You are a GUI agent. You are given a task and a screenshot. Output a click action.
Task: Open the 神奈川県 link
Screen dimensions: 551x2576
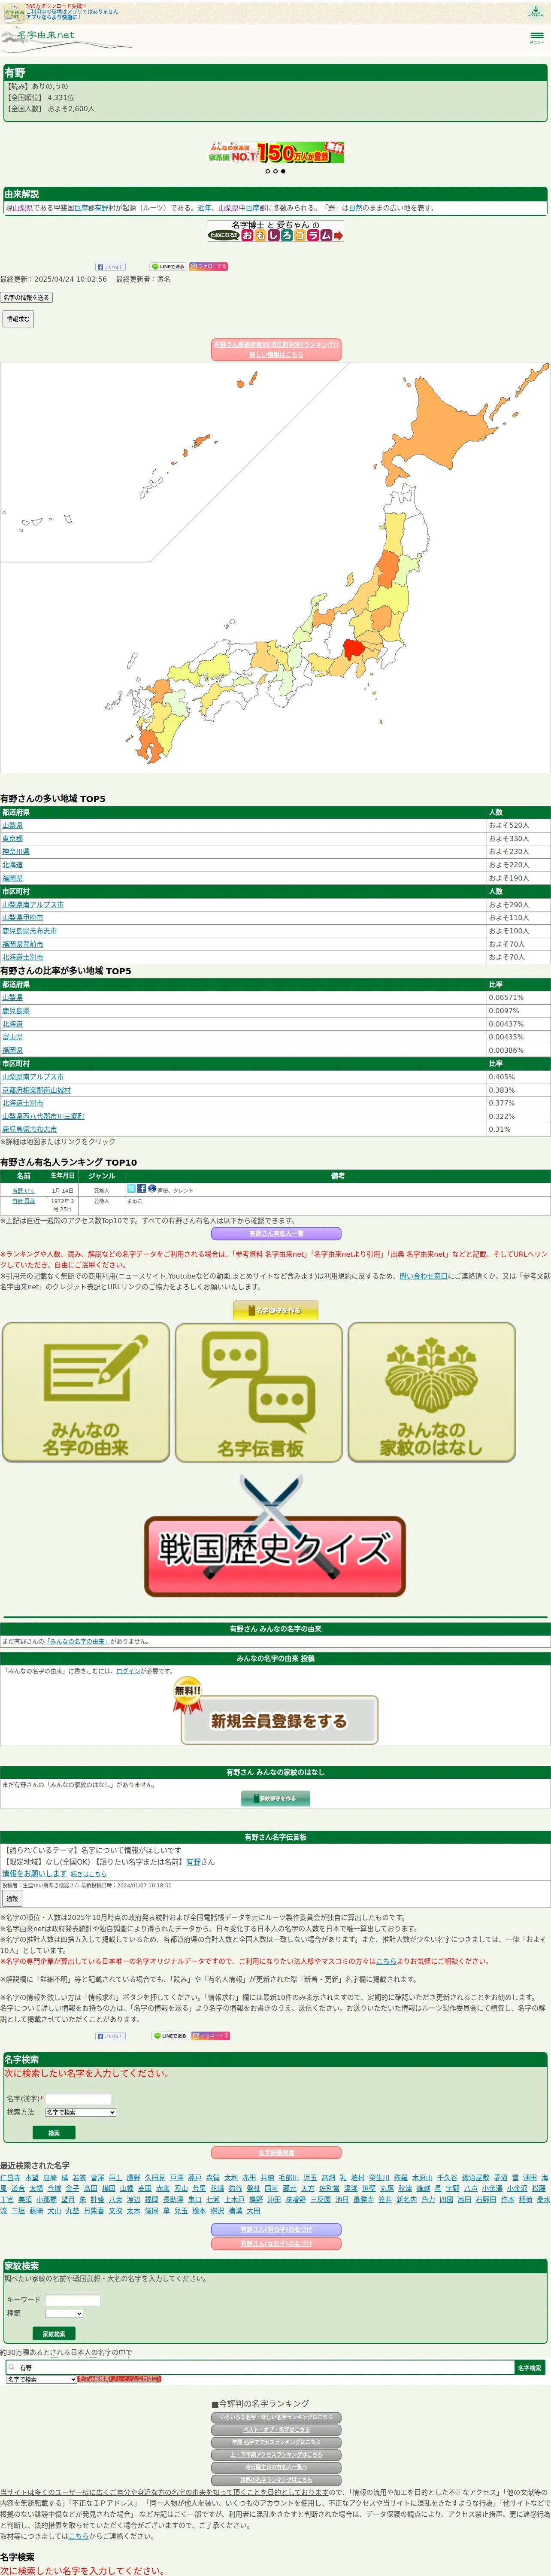pyautogui.click(x=15, y=852)
